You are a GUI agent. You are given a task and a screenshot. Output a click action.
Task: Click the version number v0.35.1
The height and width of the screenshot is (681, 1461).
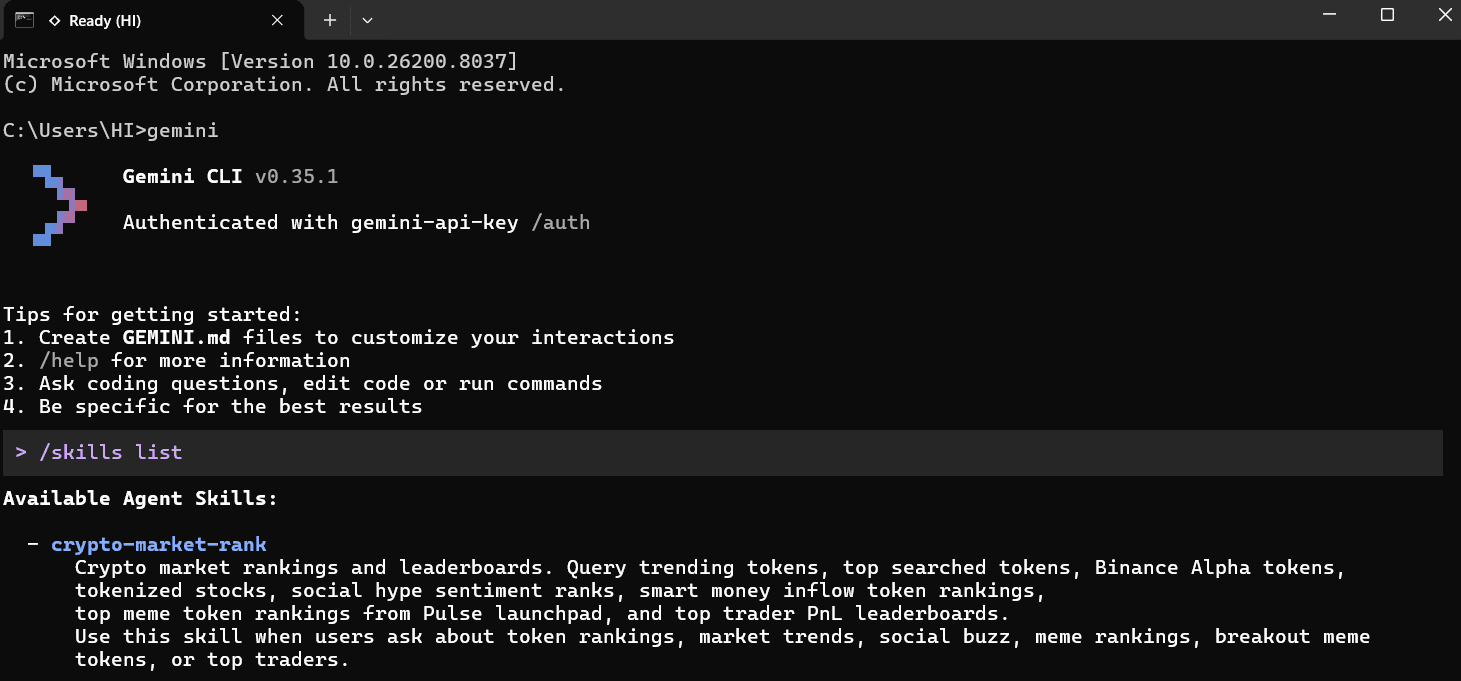[296, 177]
